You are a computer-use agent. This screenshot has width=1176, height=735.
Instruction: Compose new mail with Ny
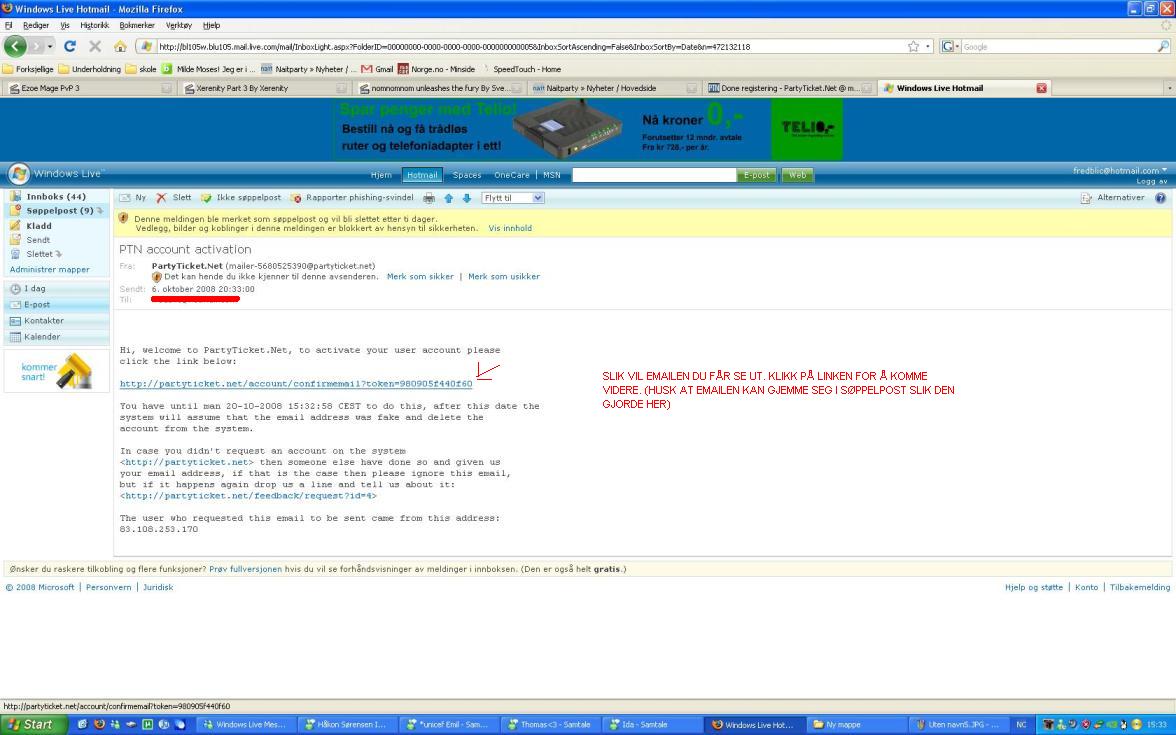tap(134, 198)
